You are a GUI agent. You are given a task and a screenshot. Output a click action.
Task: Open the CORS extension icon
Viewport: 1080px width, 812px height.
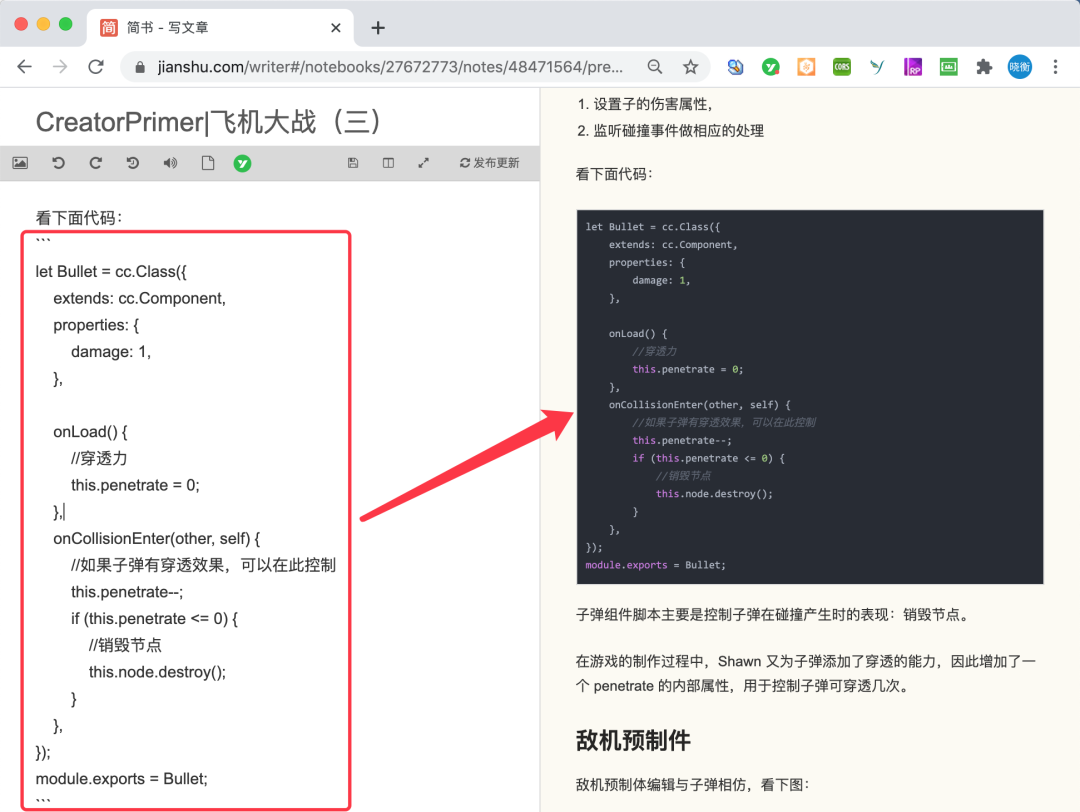pyautogui.click(x=842, y=67)
